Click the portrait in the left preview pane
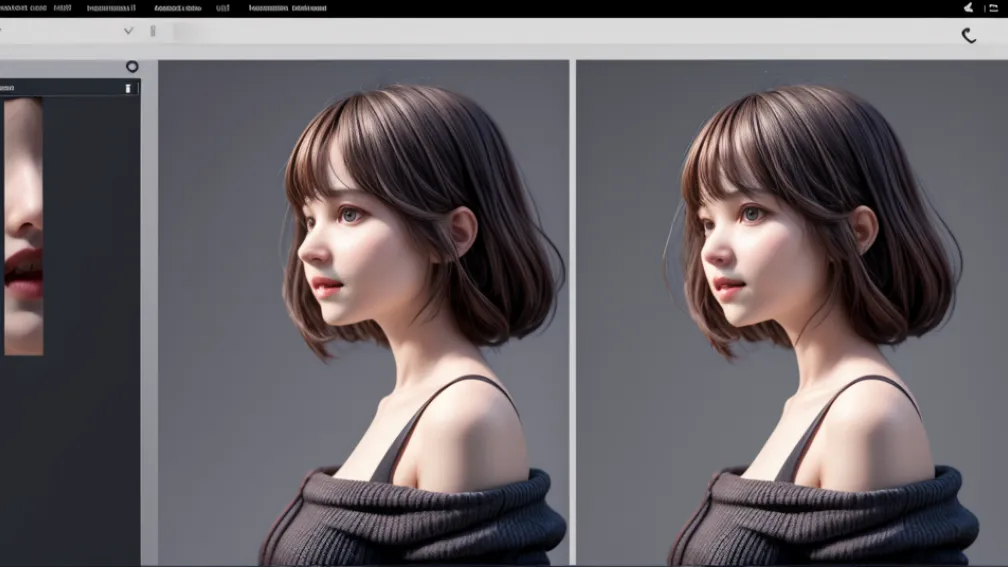The height and width of the screenshot is (567, 1008). pos(364,313)
